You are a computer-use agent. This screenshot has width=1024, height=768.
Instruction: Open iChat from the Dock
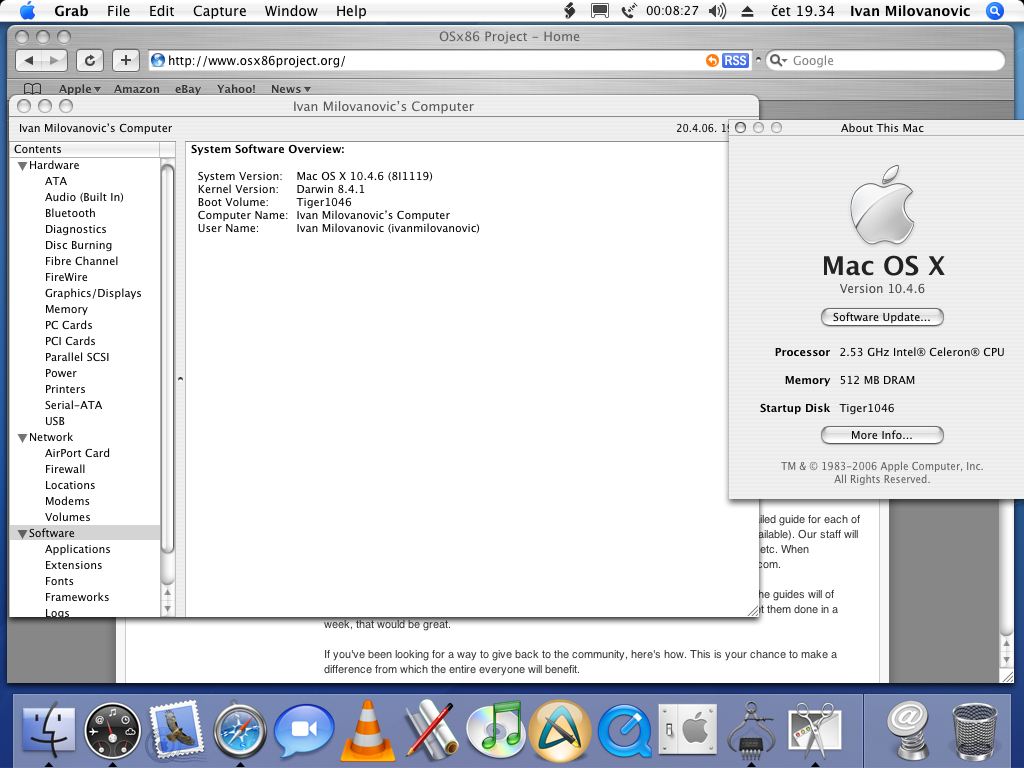[x=304, y=730]
